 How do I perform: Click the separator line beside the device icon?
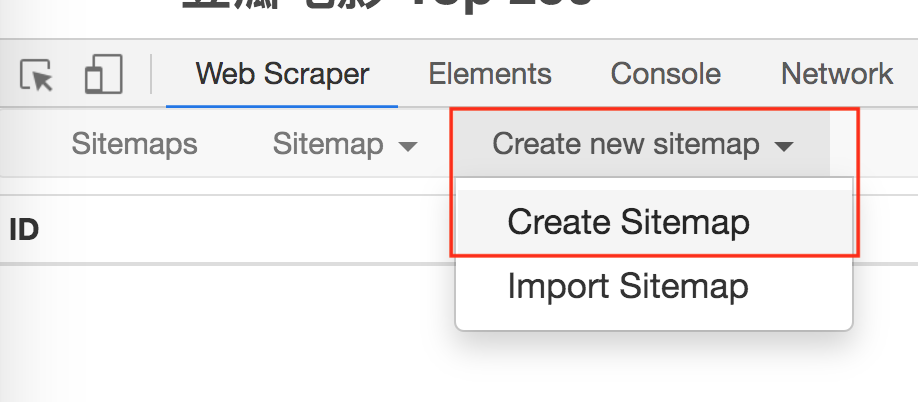[151, 74]
